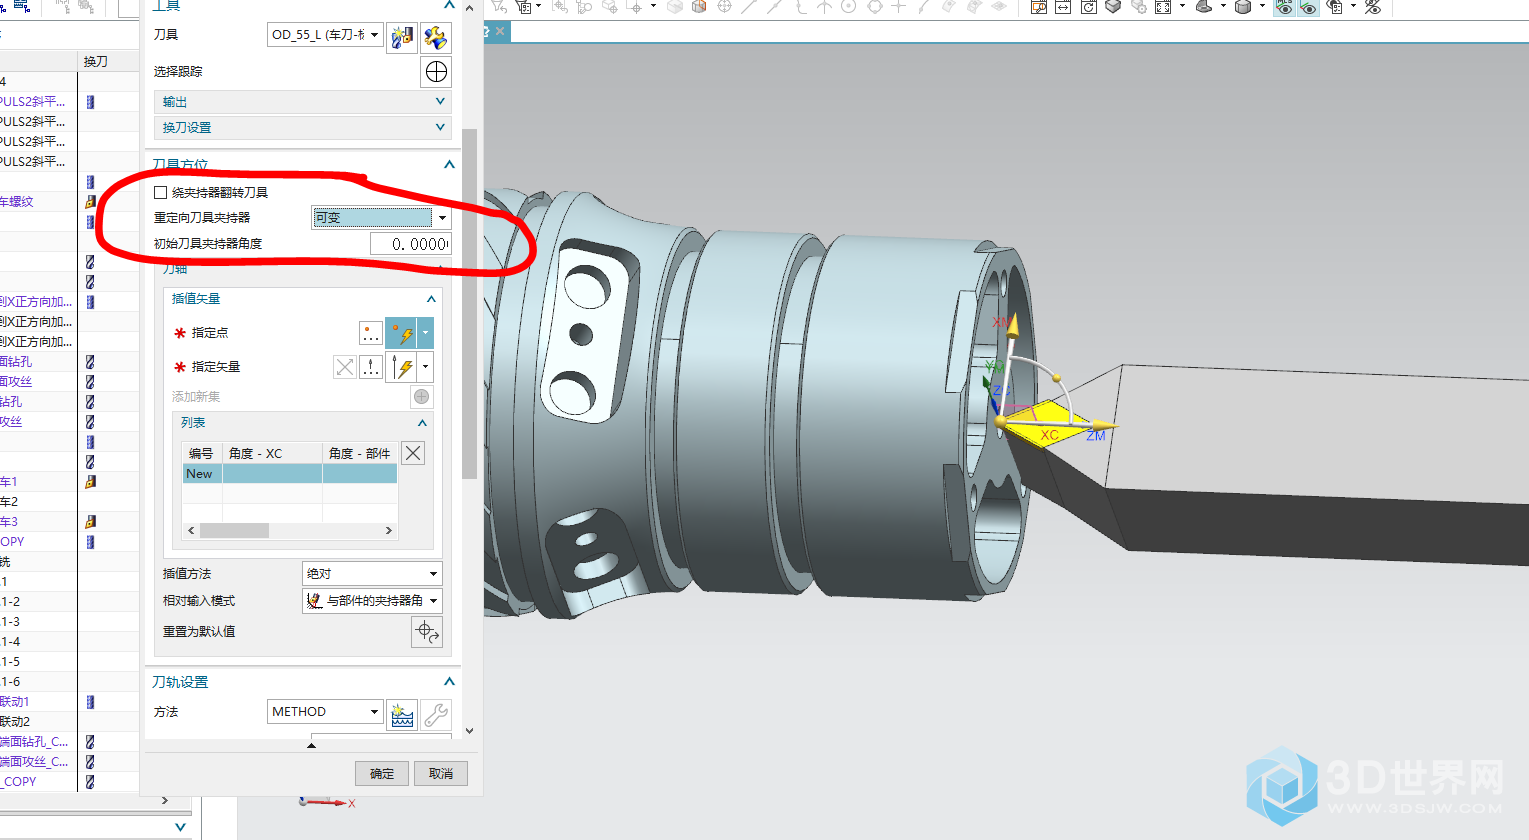Image resolution: width=1529 pixels, height=840 pixels.
Task: Click the create new tool icon
Action: 402,38
